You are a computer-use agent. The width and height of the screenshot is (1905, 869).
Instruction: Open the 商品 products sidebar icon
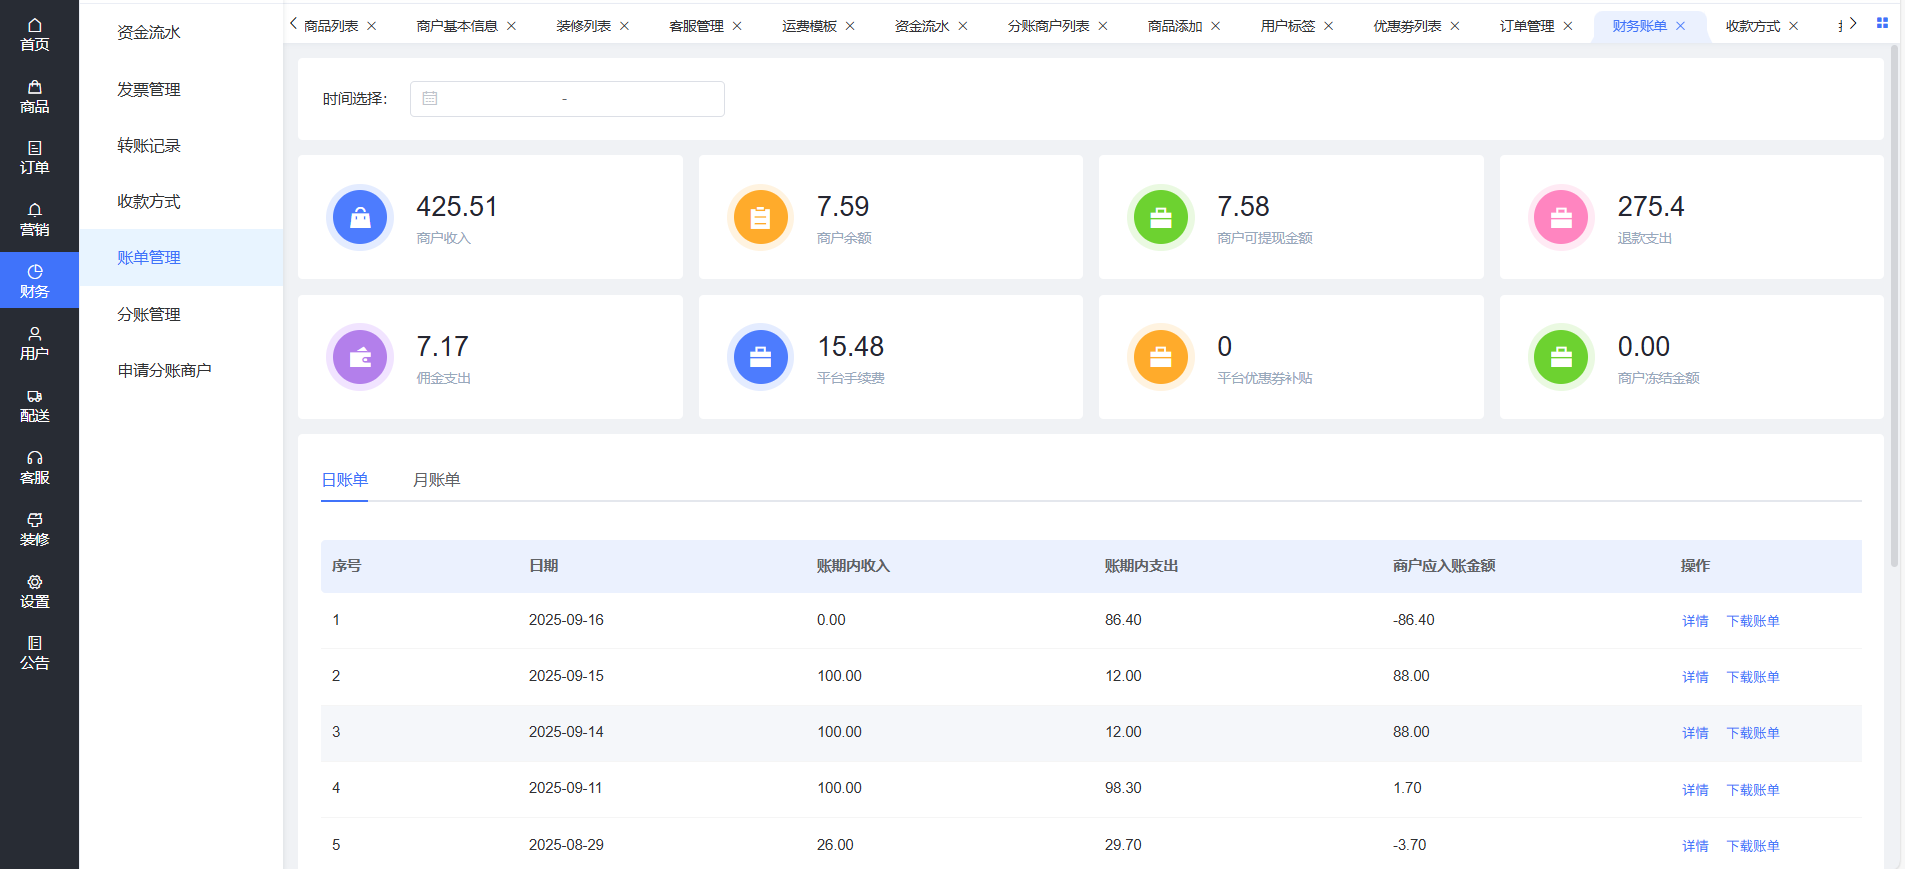[35, 97]
